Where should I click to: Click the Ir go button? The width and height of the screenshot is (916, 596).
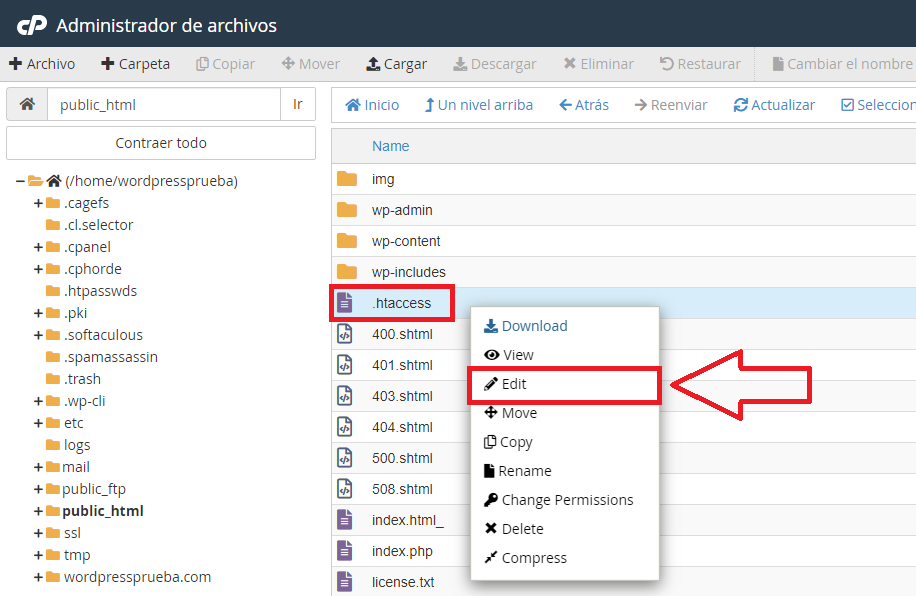298,104
